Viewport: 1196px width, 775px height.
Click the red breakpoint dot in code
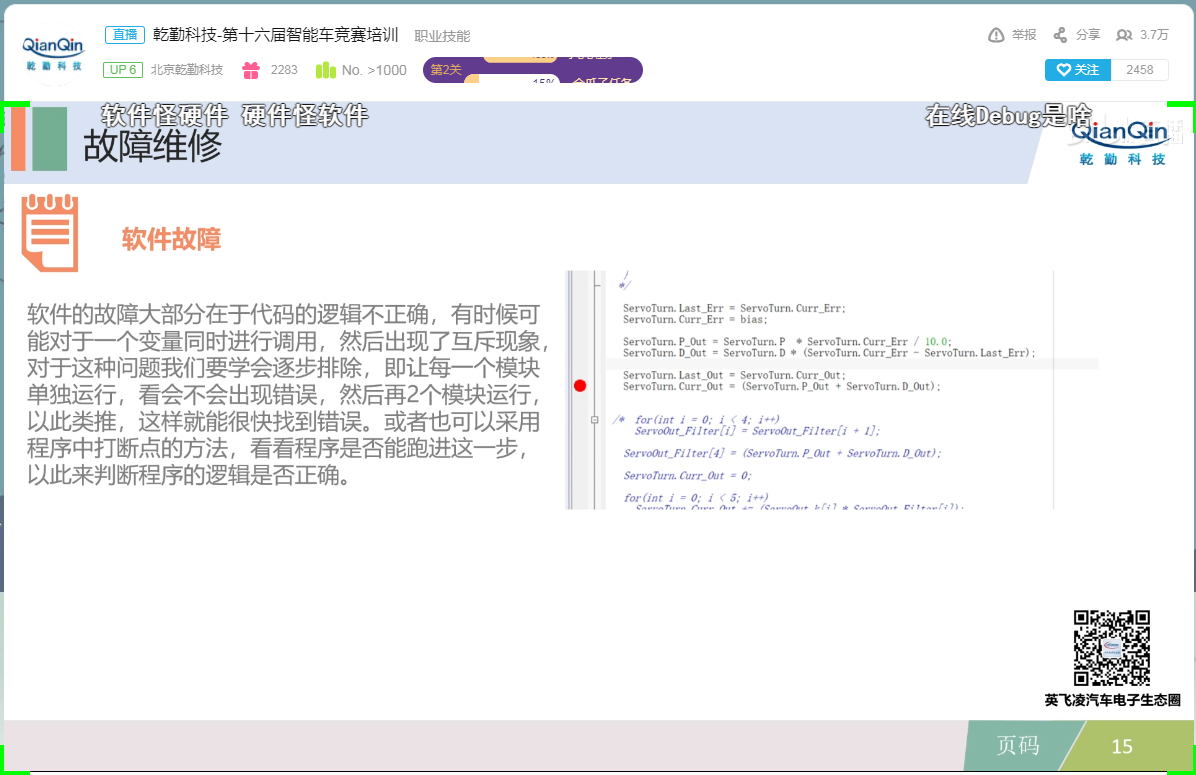[580, 386]
